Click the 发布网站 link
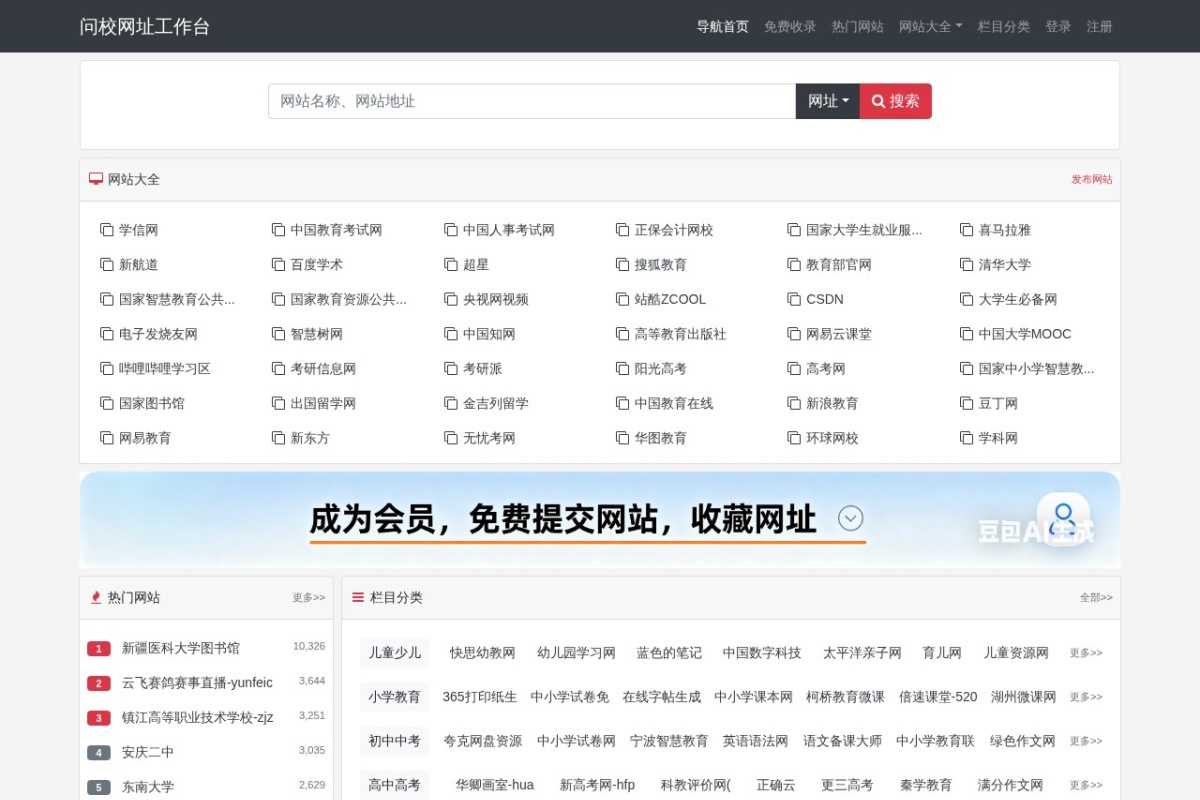Viewport: 1200px width, 800px height. tap(1092, 180)
